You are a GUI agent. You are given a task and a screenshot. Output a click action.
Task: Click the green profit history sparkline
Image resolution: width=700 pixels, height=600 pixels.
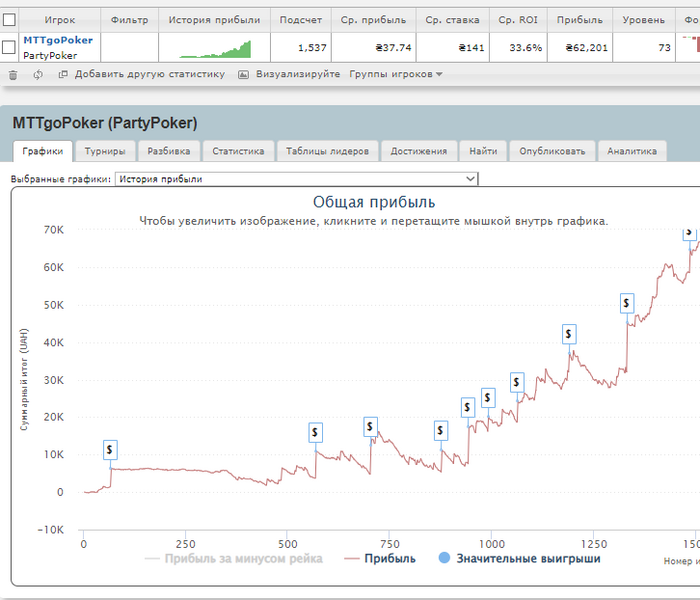215,50
